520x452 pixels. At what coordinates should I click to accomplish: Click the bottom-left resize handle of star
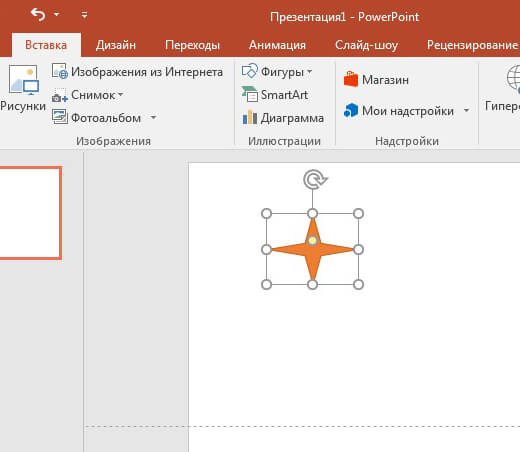(266, 285)
